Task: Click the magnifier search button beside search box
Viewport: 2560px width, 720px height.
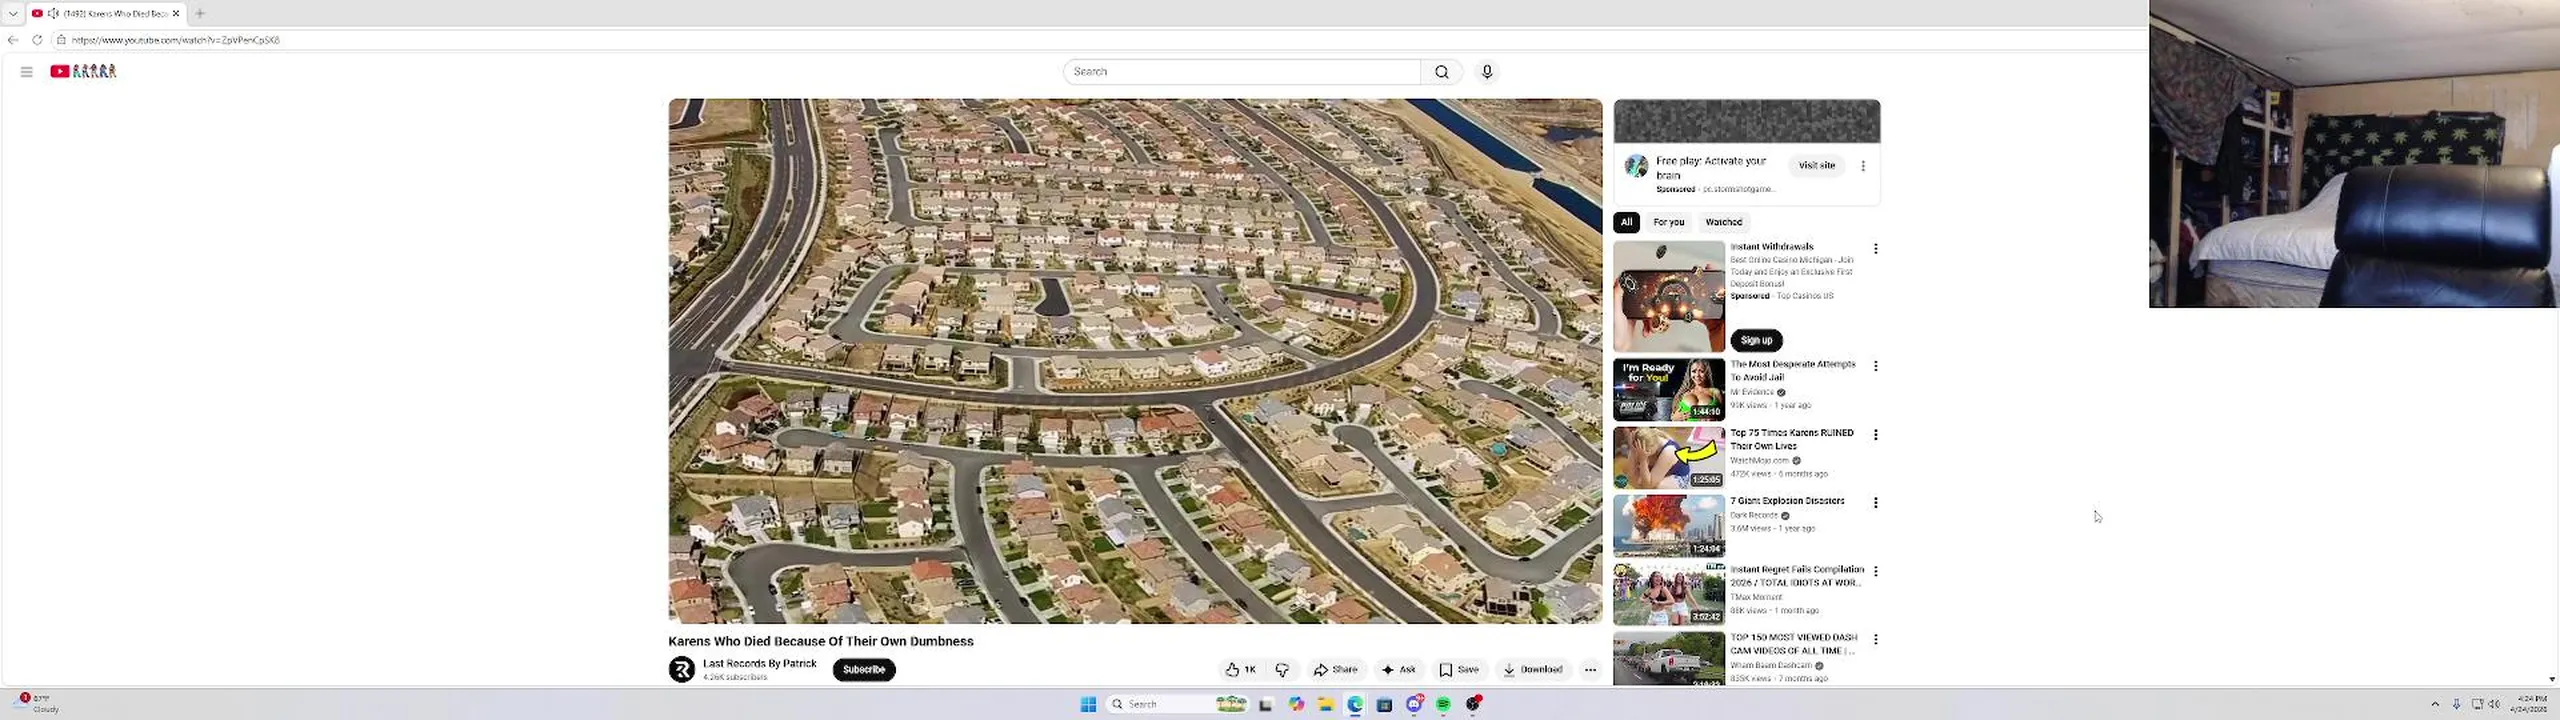Action: point(1441,72)
